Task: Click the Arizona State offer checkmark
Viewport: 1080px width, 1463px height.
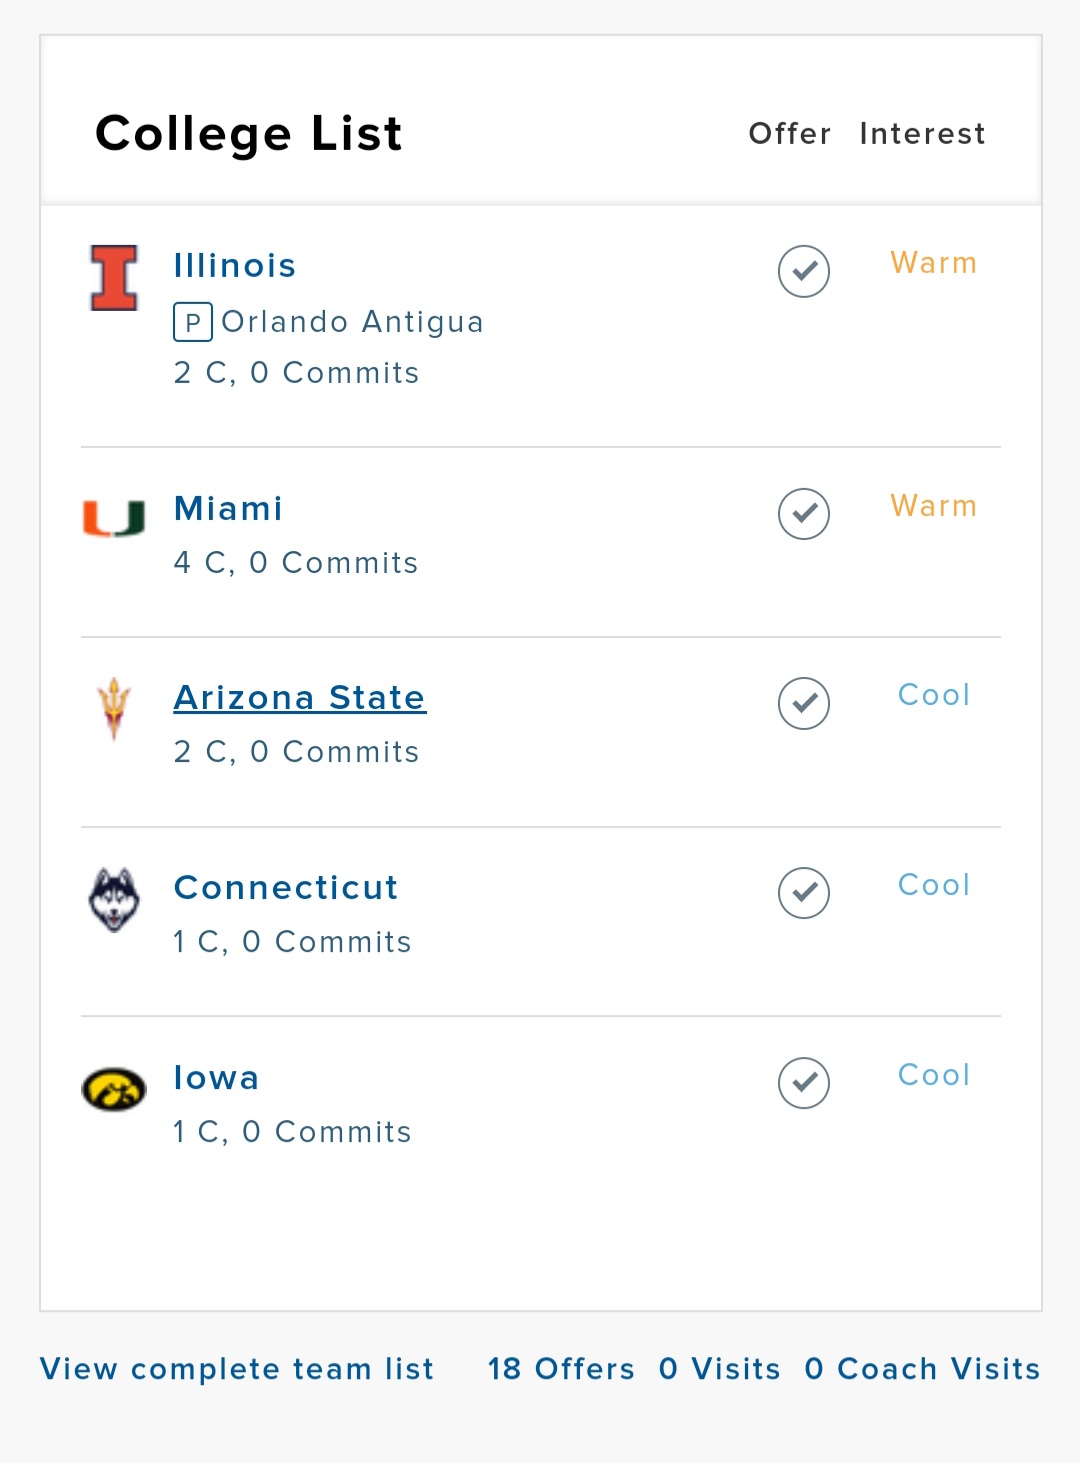Action: pos(804,703)
